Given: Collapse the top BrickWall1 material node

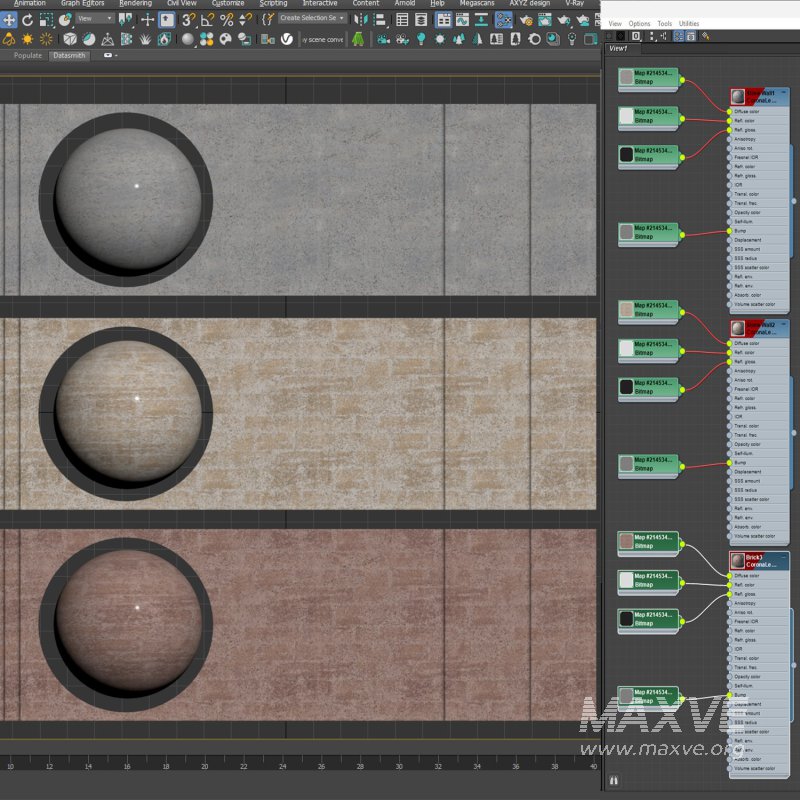Looking at the screenshot, I should (783, 93).
